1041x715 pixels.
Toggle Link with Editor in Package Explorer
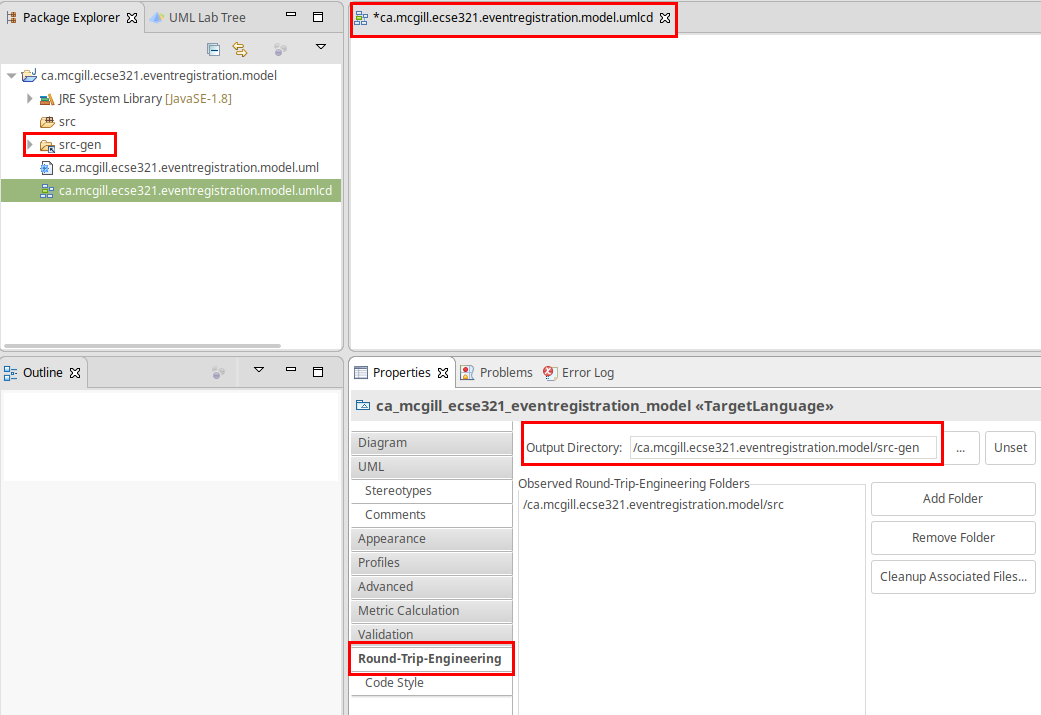coord(240,49)
